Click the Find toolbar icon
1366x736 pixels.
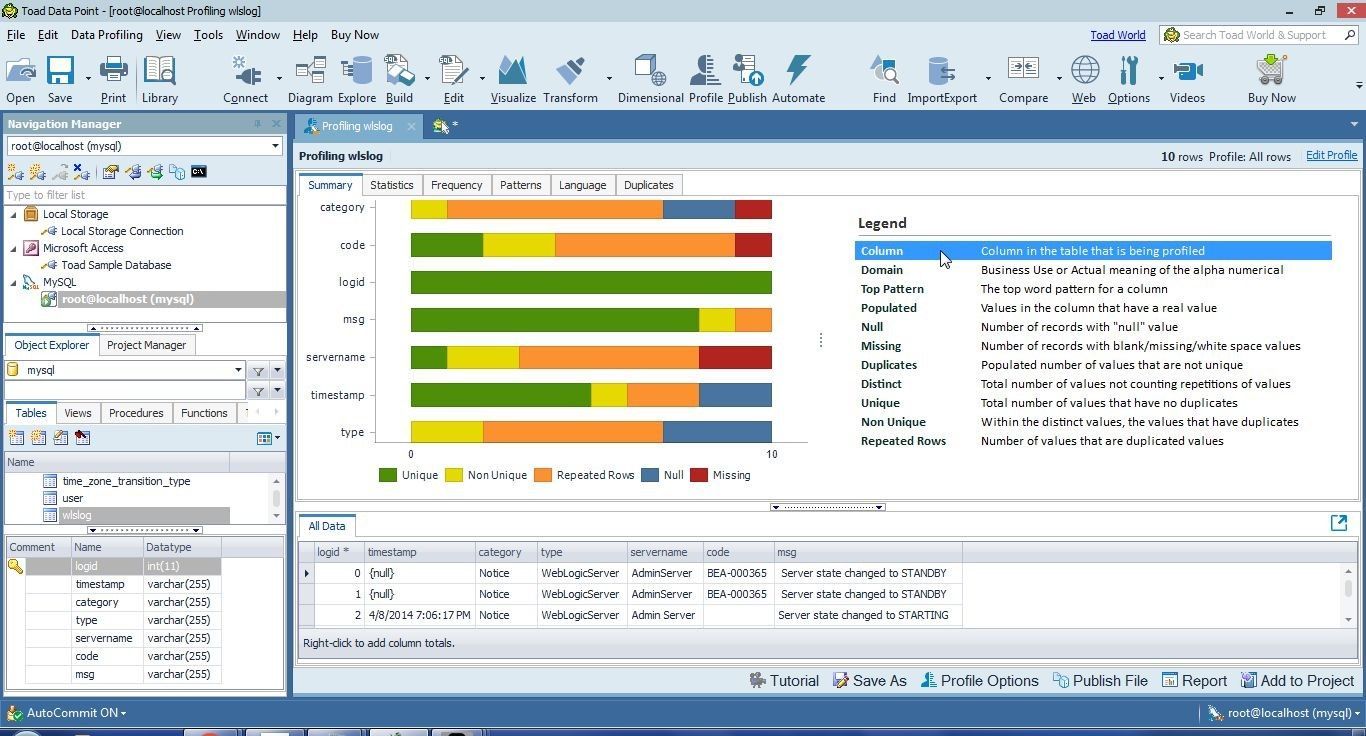tap(884, 79)
